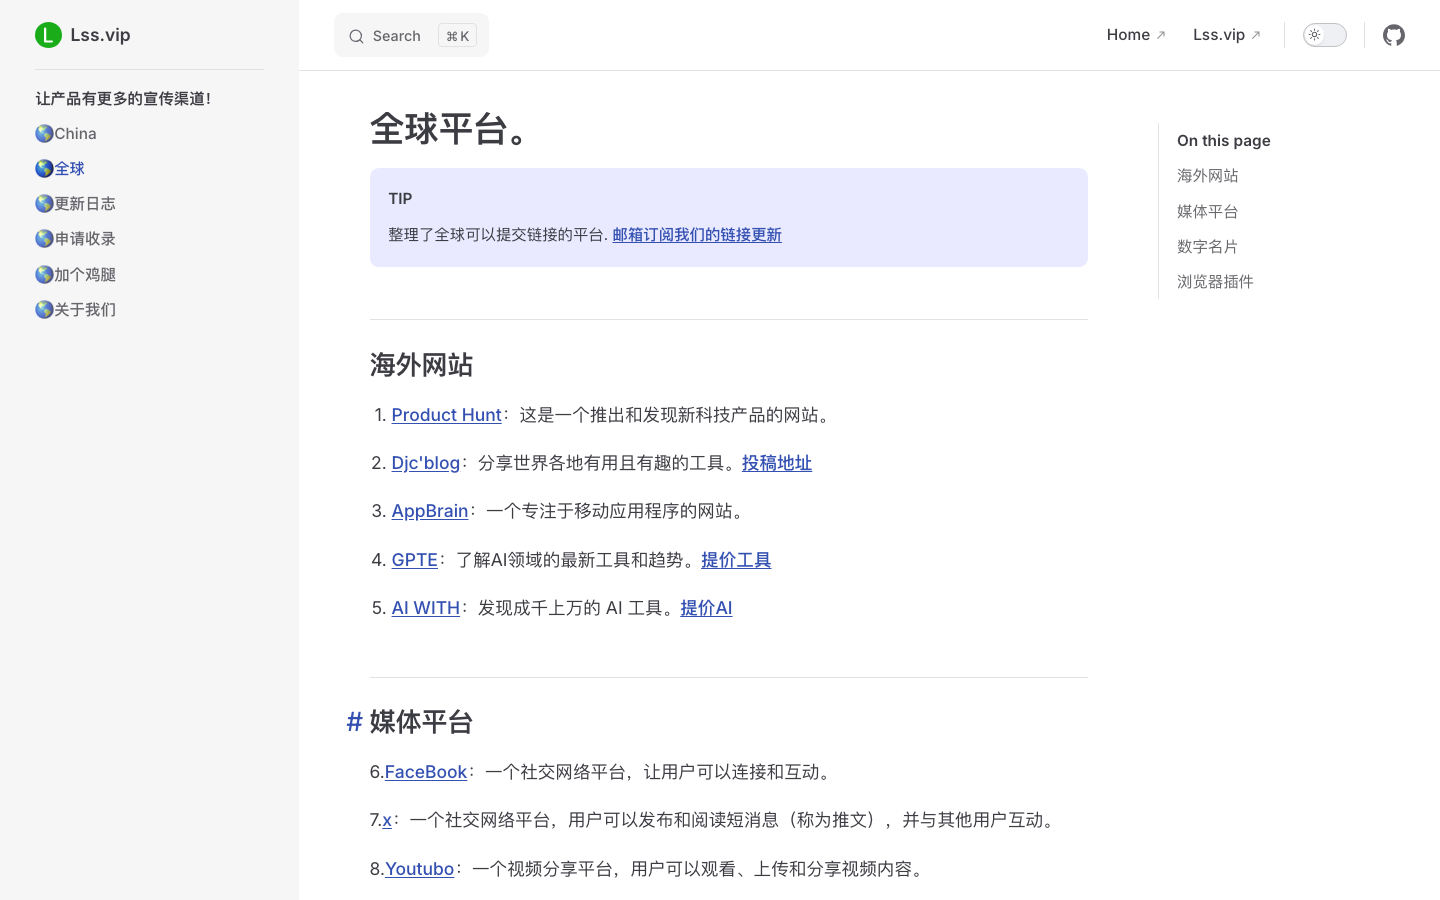The height and width of the screenshot is (900, 1440).
Task: Open the 邮箱订阅我们的链接更新 link
Action: click(696, 235)
